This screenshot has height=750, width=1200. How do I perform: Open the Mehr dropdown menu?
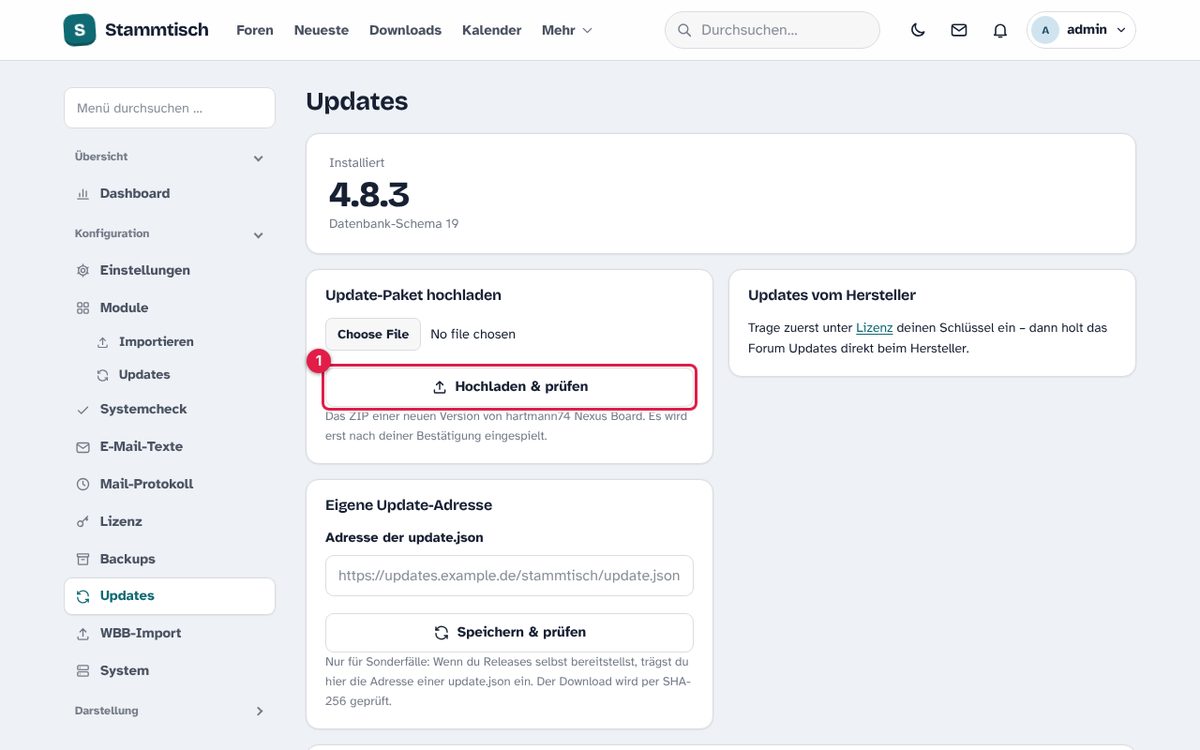coord(567,30)
